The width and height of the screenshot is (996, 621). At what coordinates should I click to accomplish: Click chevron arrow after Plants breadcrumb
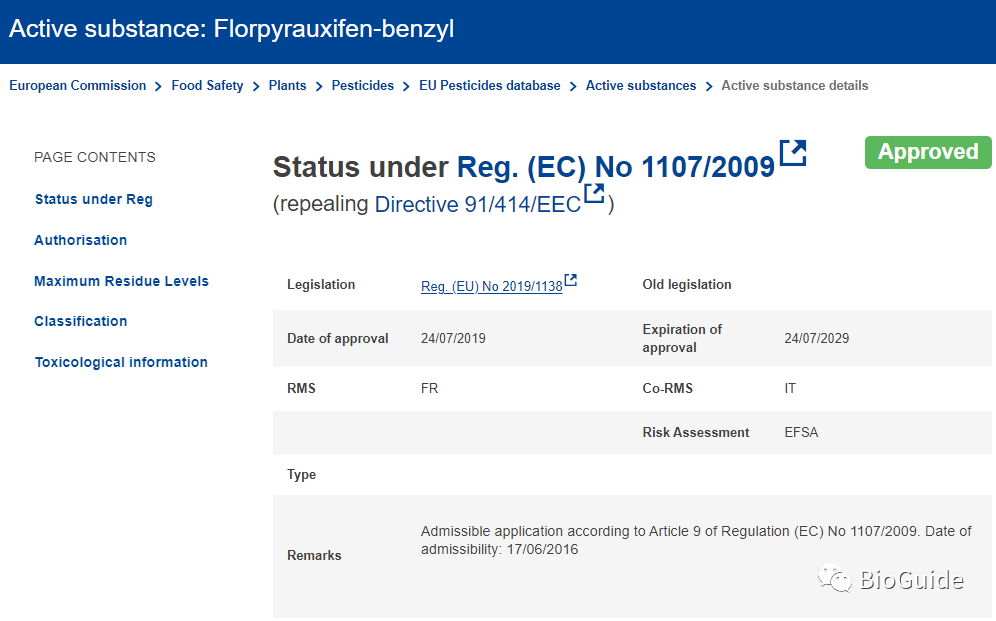pos(319,86)
